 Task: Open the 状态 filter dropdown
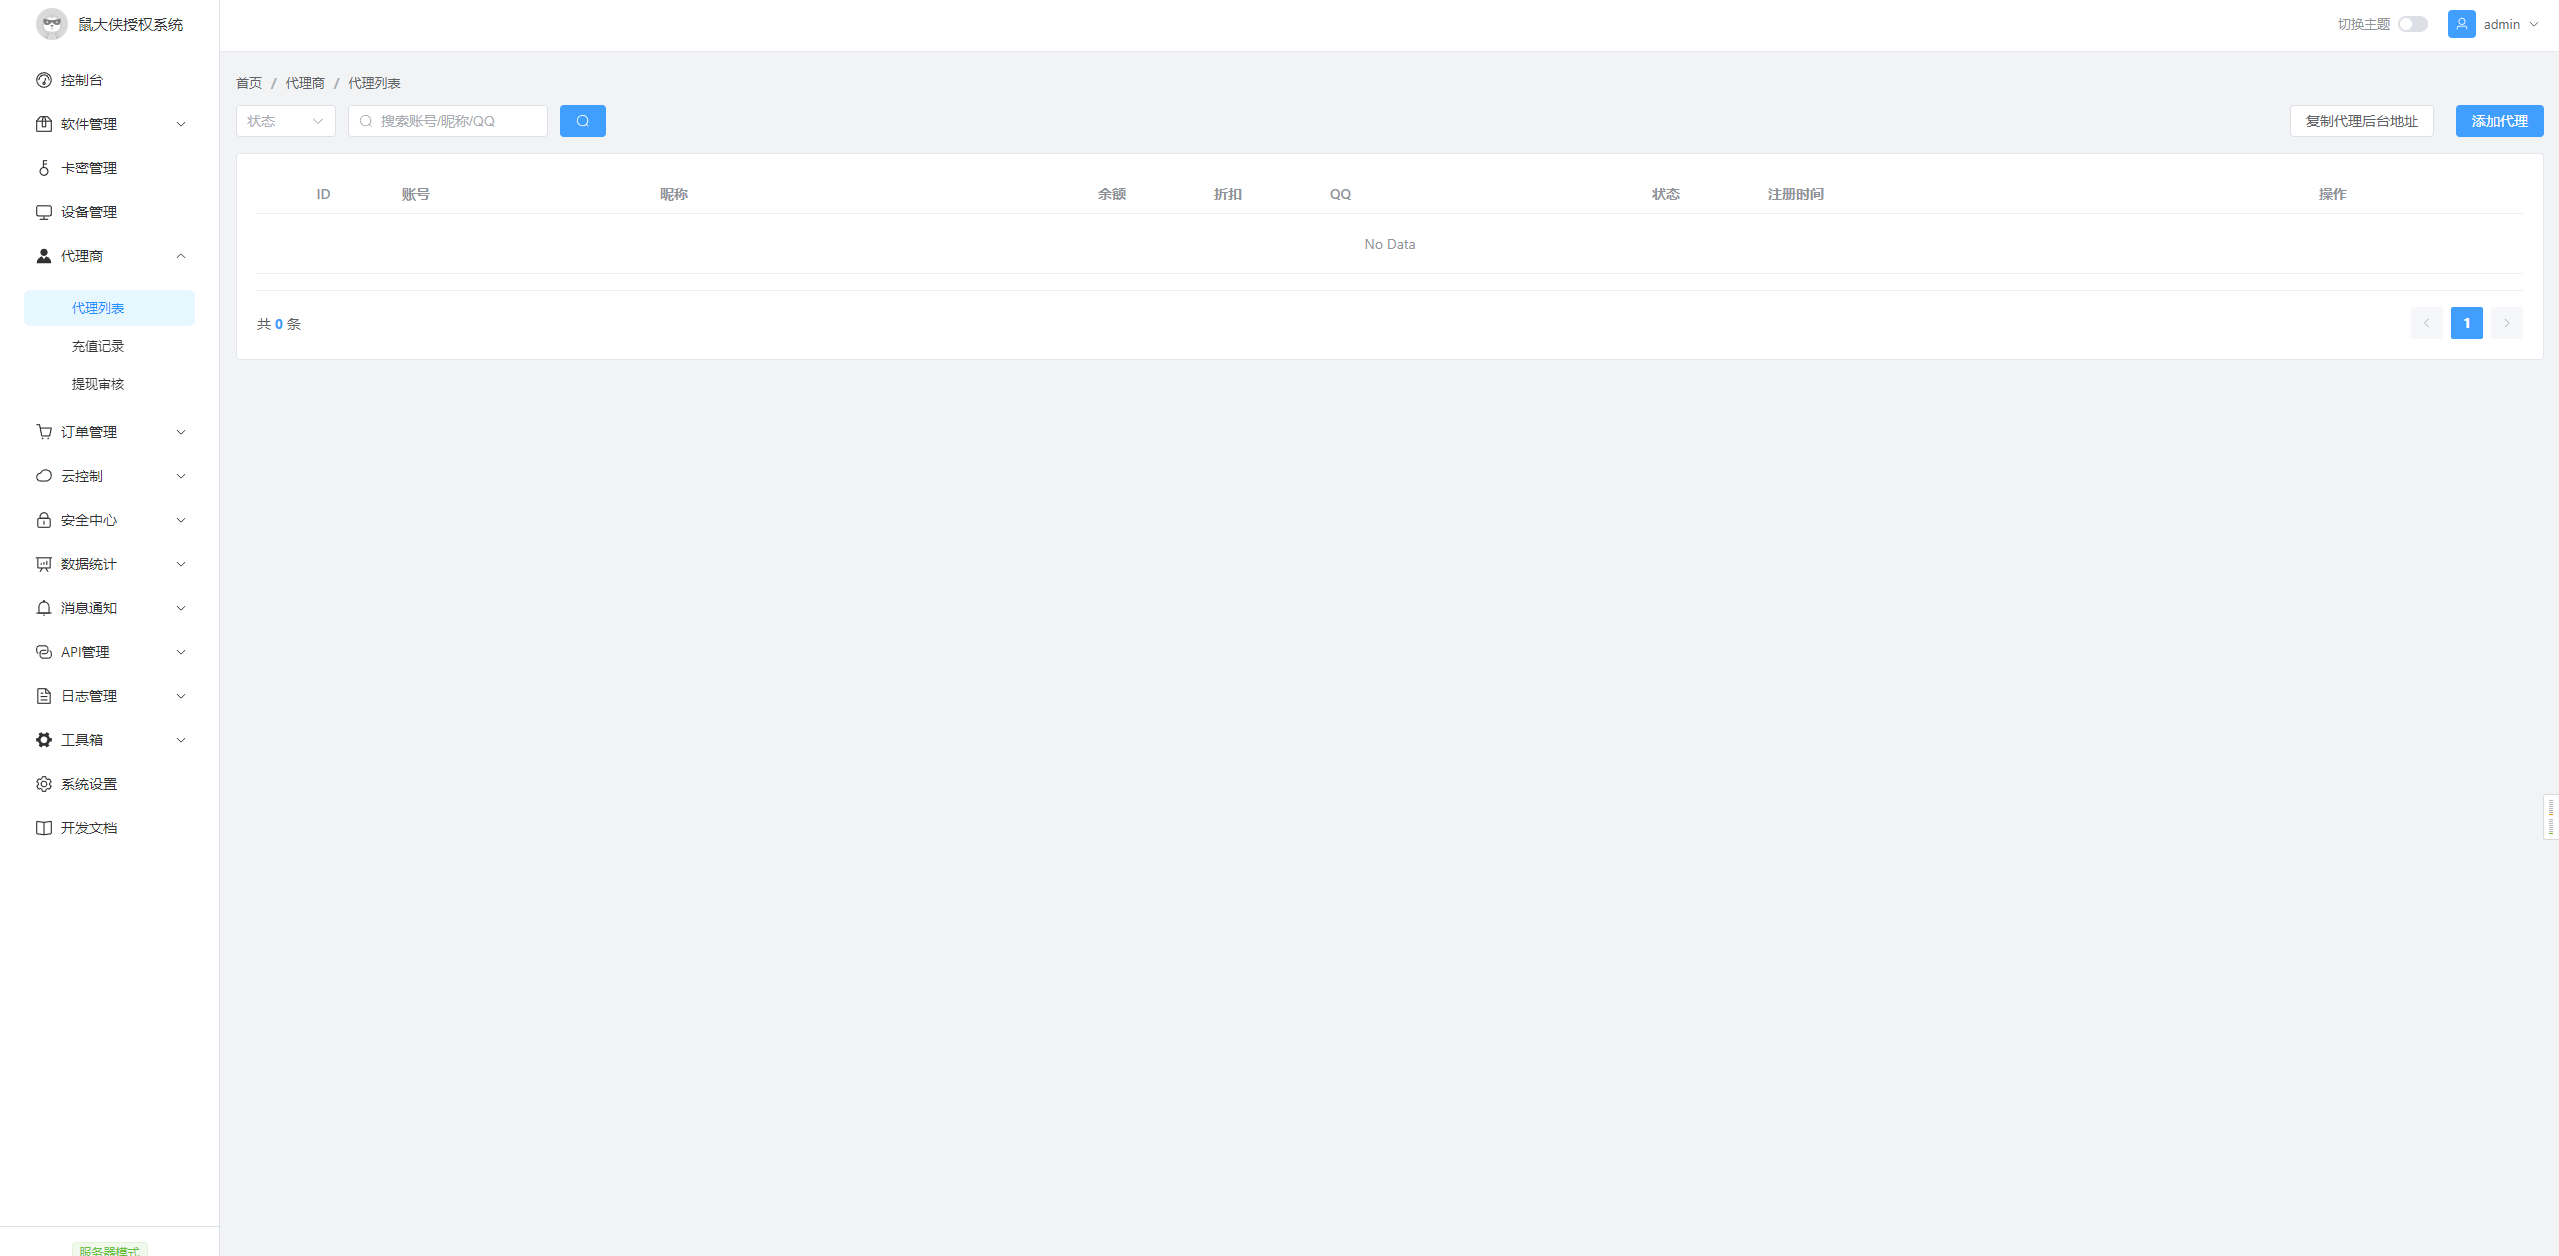[285, 121]
